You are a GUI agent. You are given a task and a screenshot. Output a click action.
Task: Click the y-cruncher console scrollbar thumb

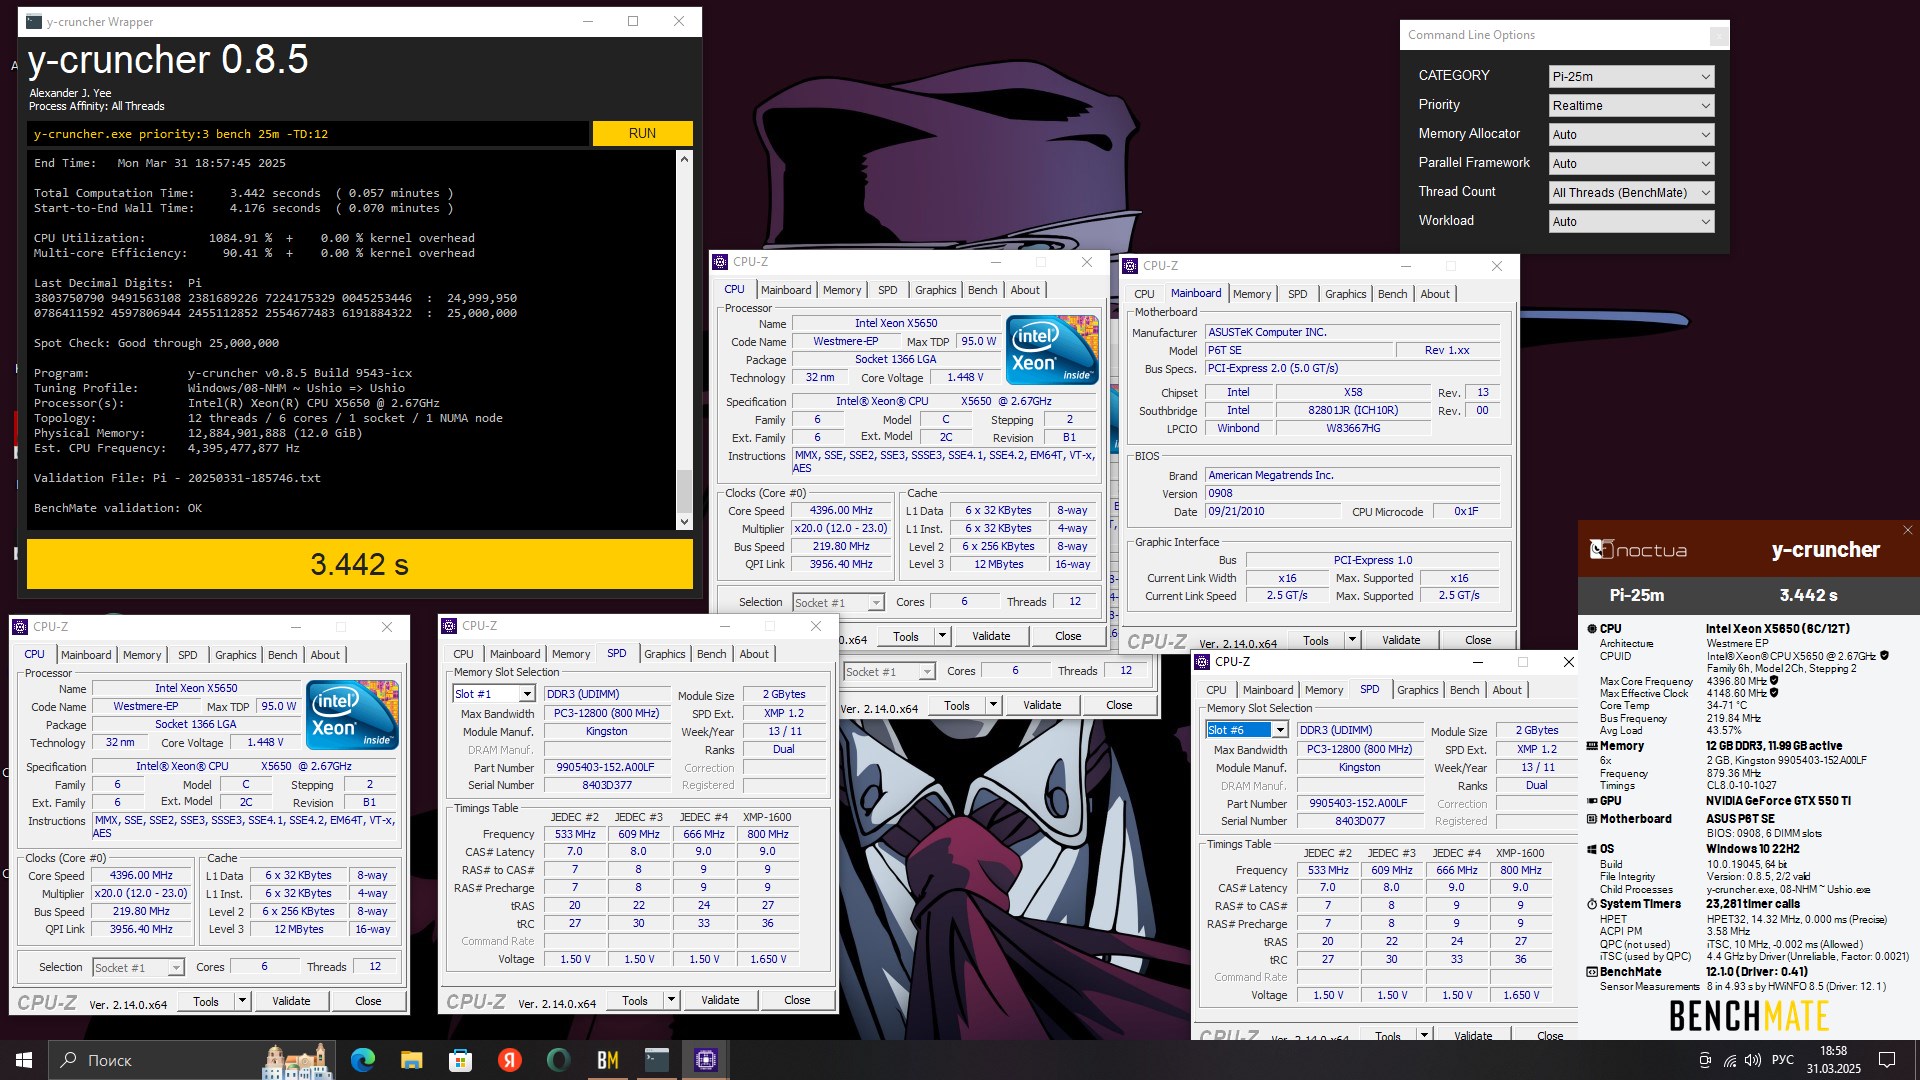(x=684, y=491)
